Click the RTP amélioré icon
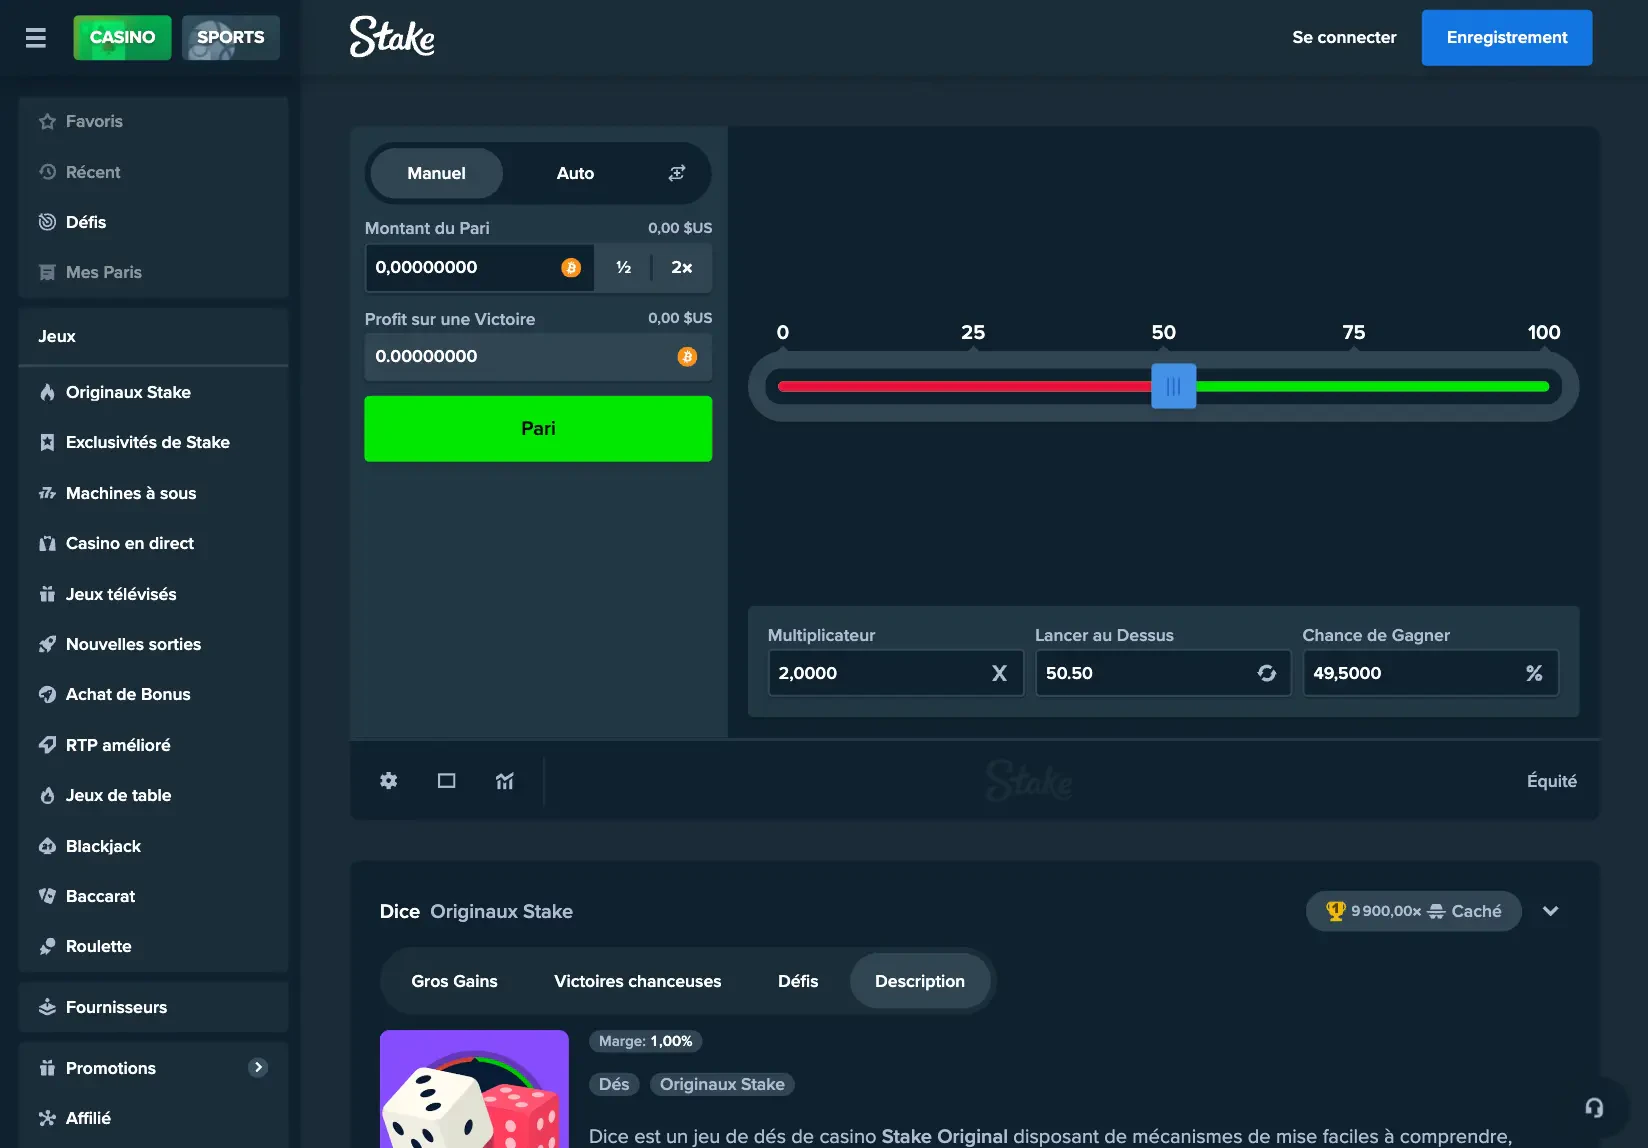1648x1148 pixels. click(47, 745)
